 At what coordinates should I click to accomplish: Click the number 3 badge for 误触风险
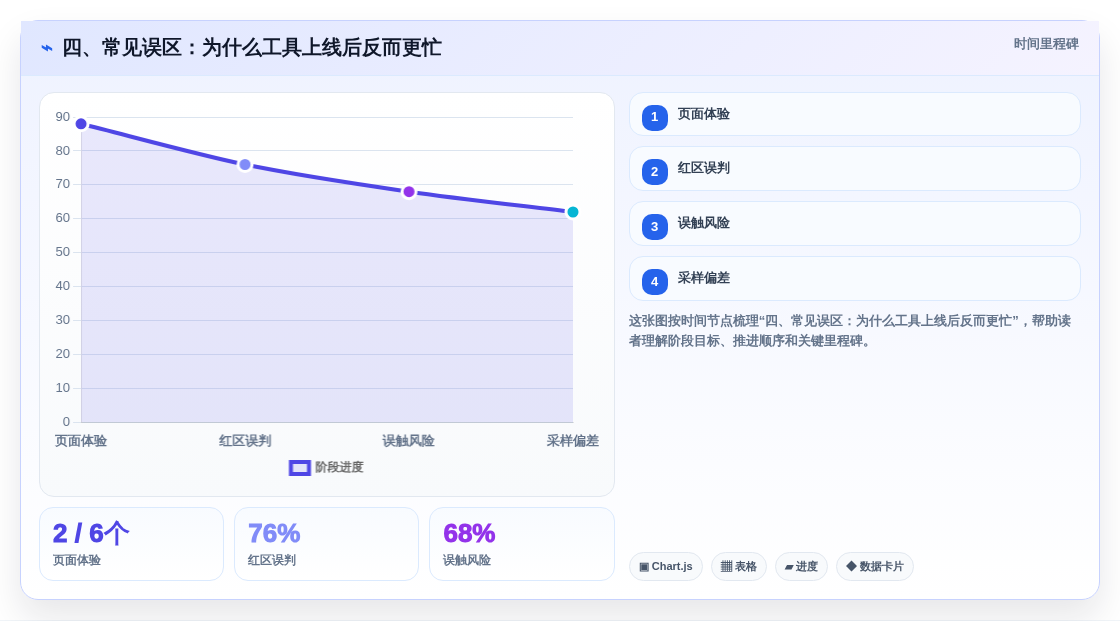(654, 227)
